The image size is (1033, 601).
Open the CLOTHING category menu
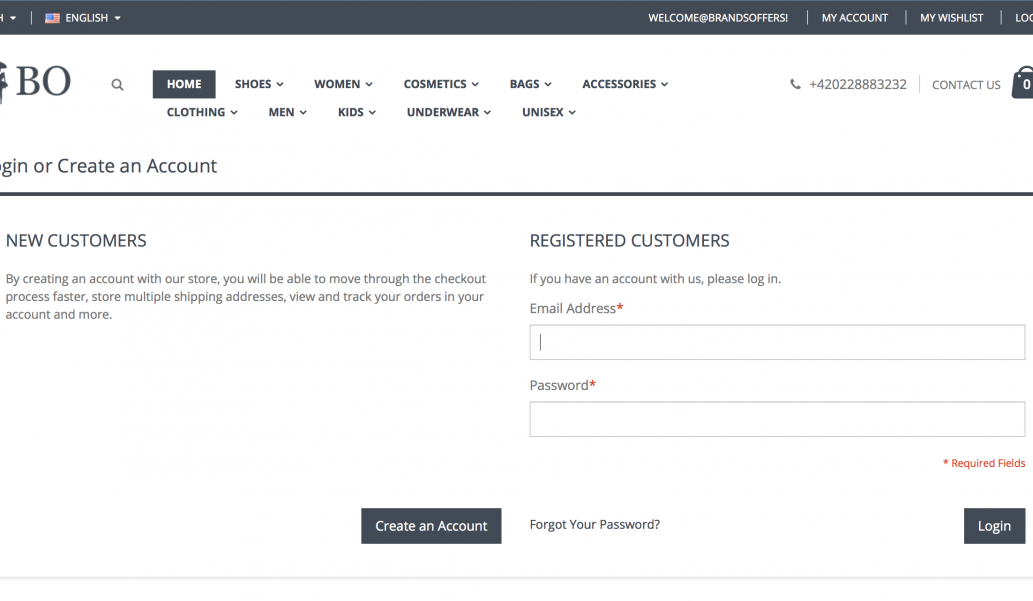(x=202, y=112)
